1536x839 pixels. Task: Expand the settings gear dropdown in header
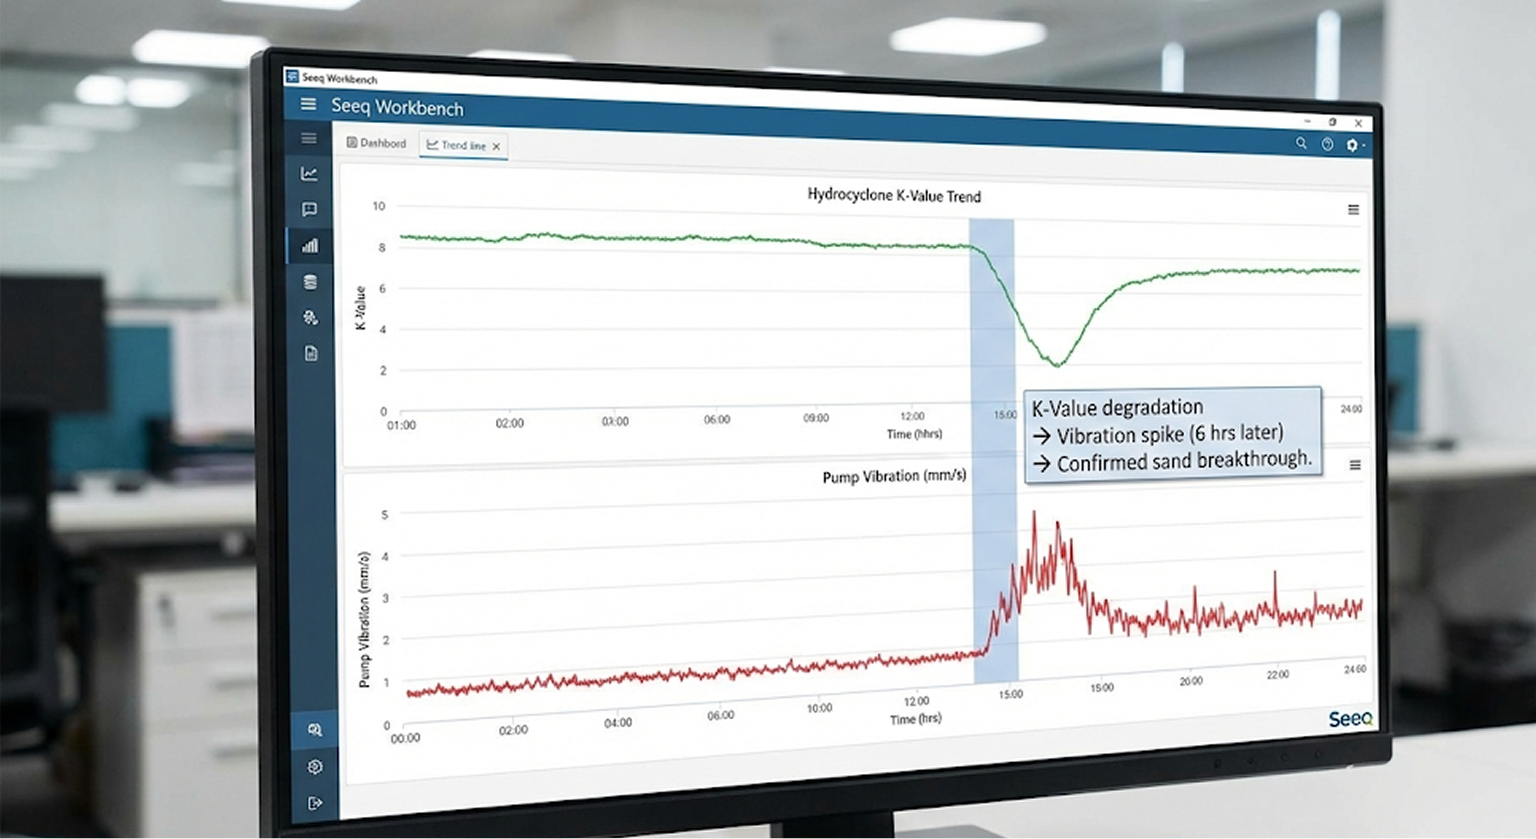1353,145
